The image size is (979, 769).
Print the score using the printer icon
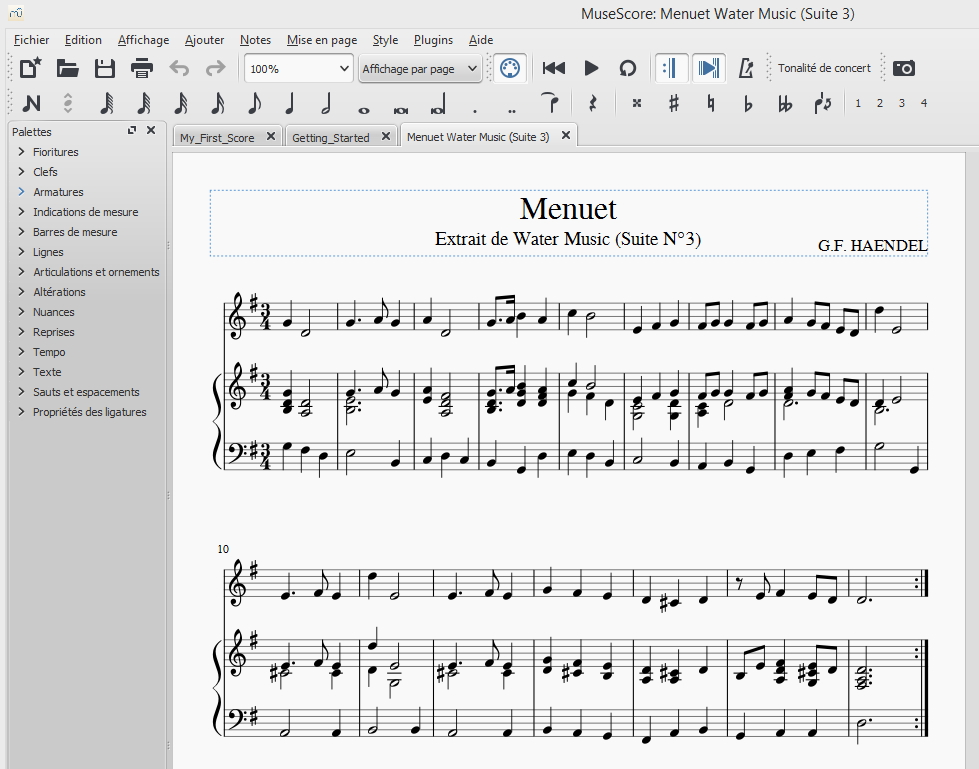[141, 68]
